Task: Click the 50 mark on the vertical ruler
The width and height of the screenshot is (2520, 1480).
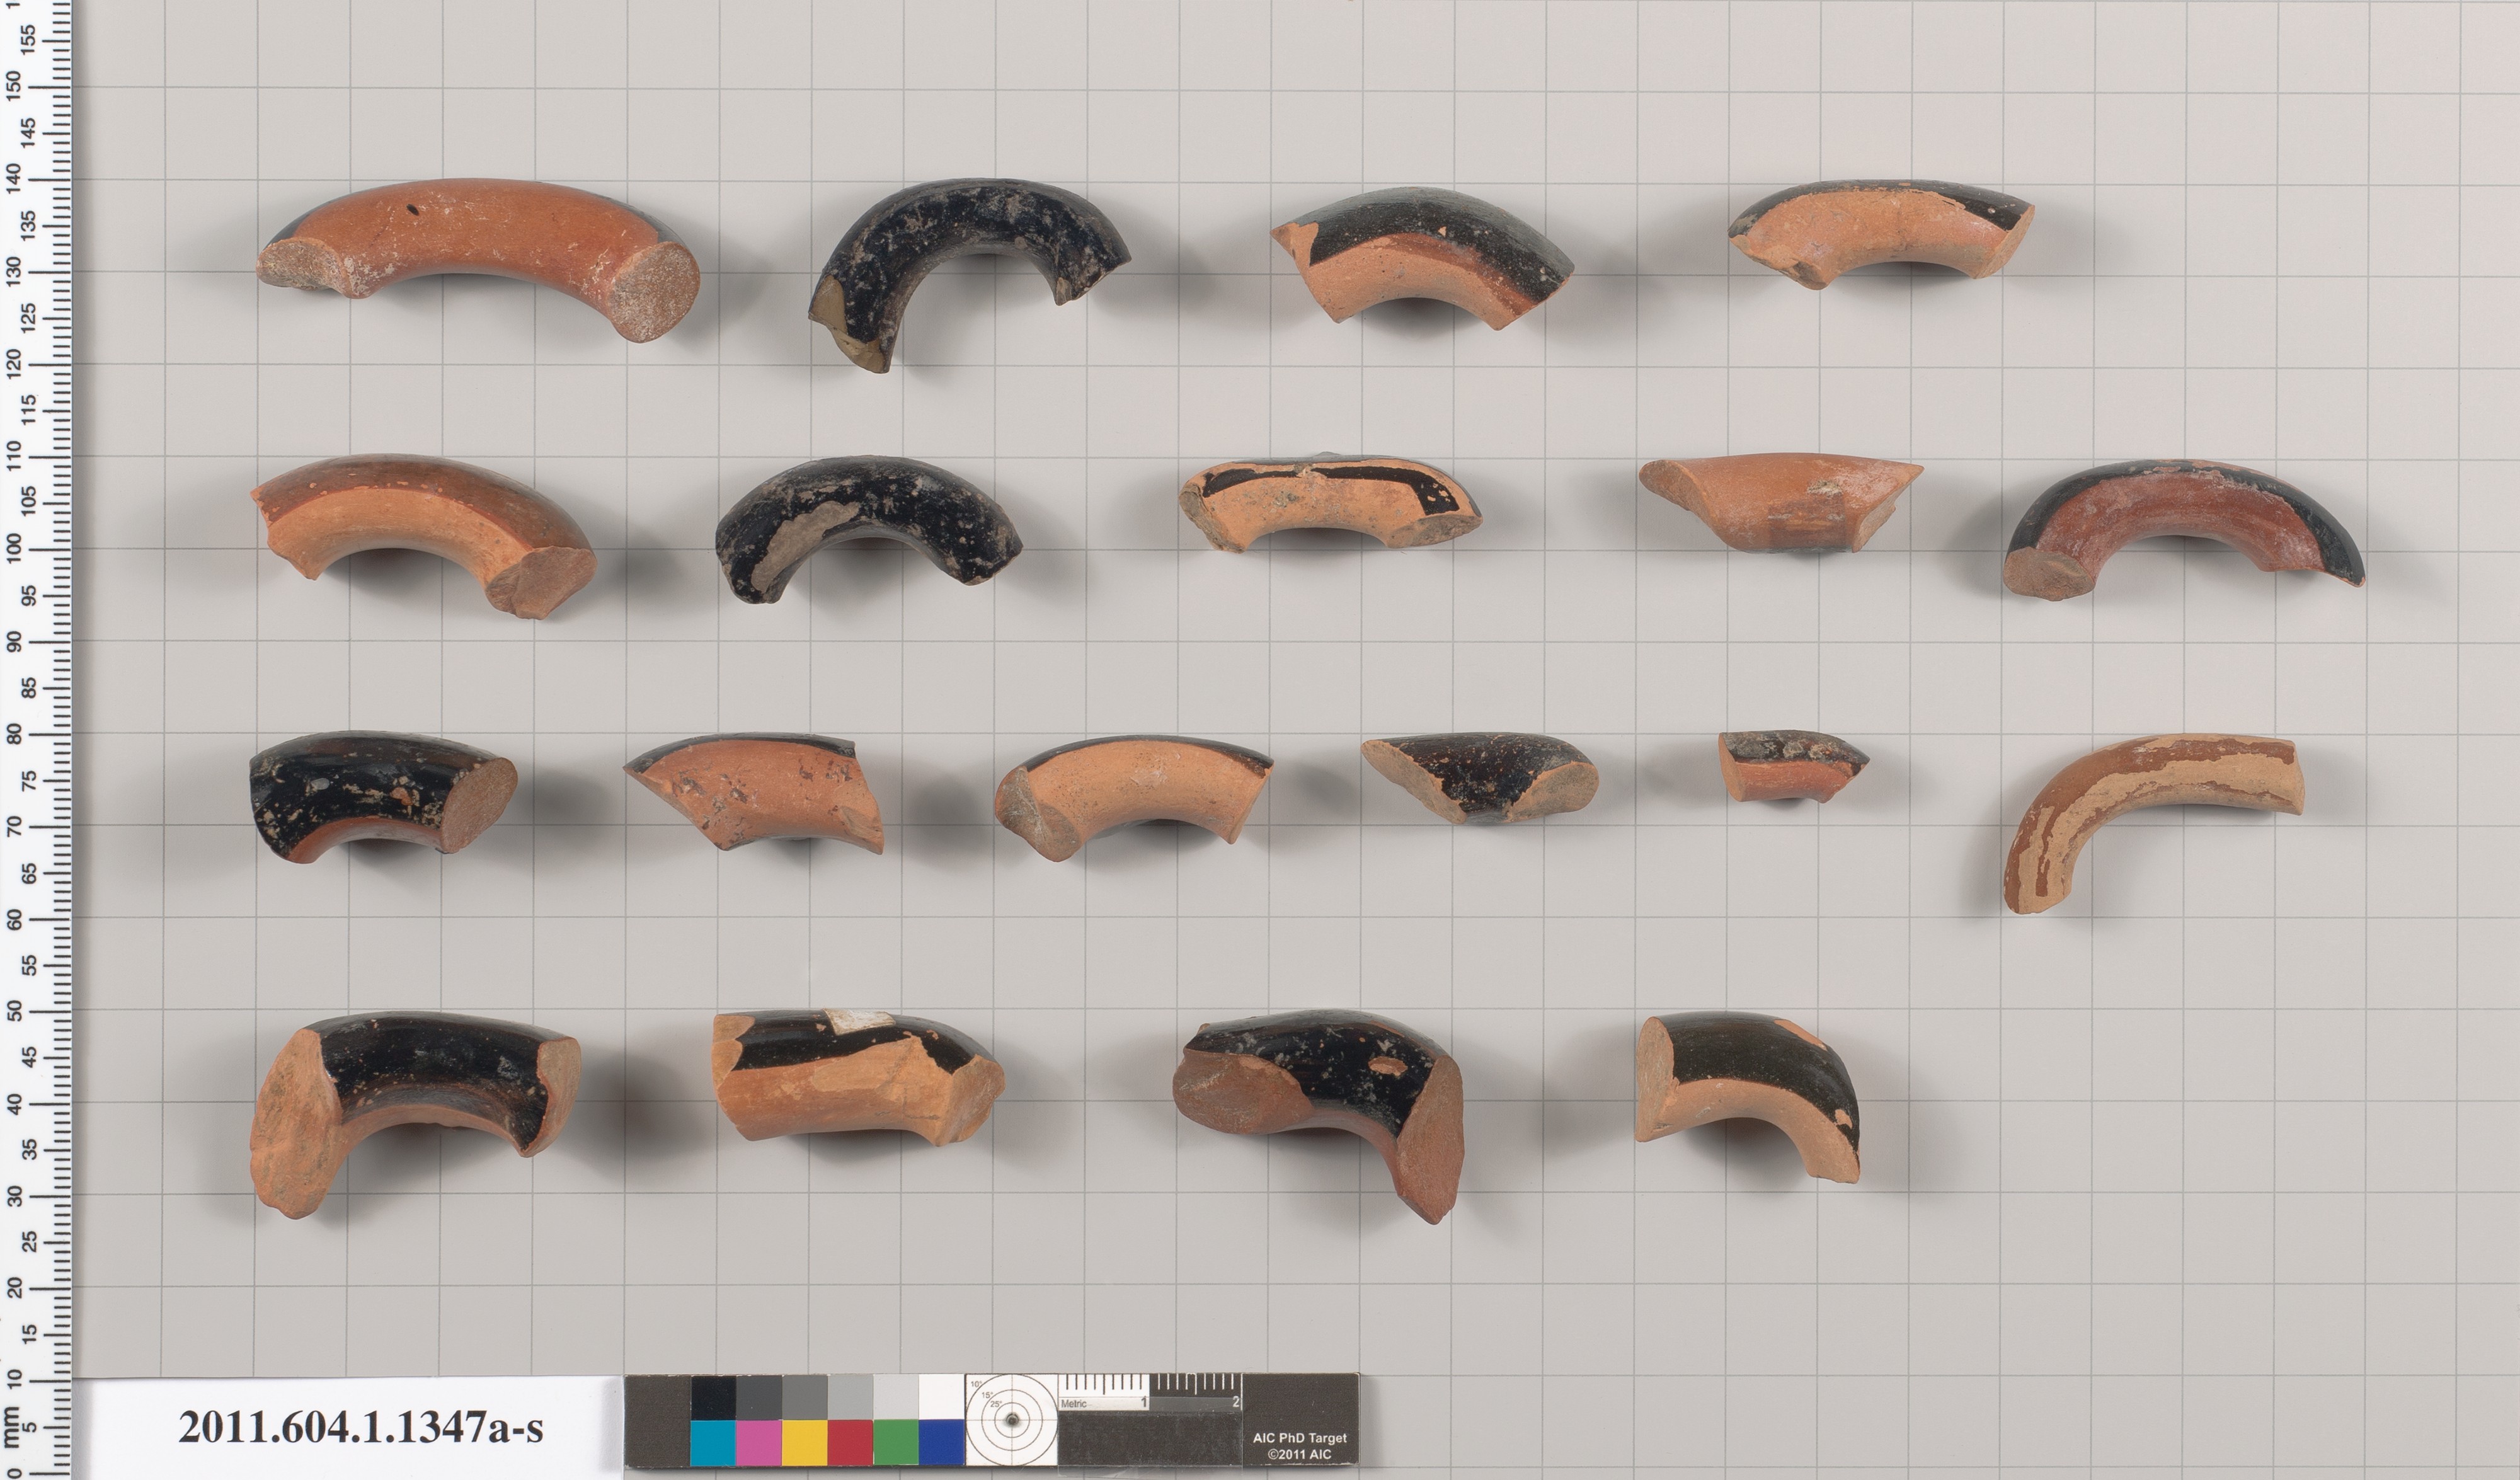Action: pos(14,1010)
